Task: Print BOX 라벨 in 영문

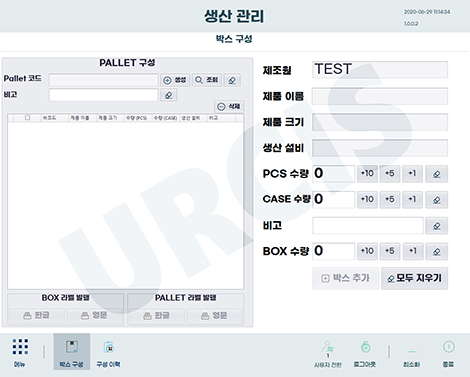Action: point(94,315)
